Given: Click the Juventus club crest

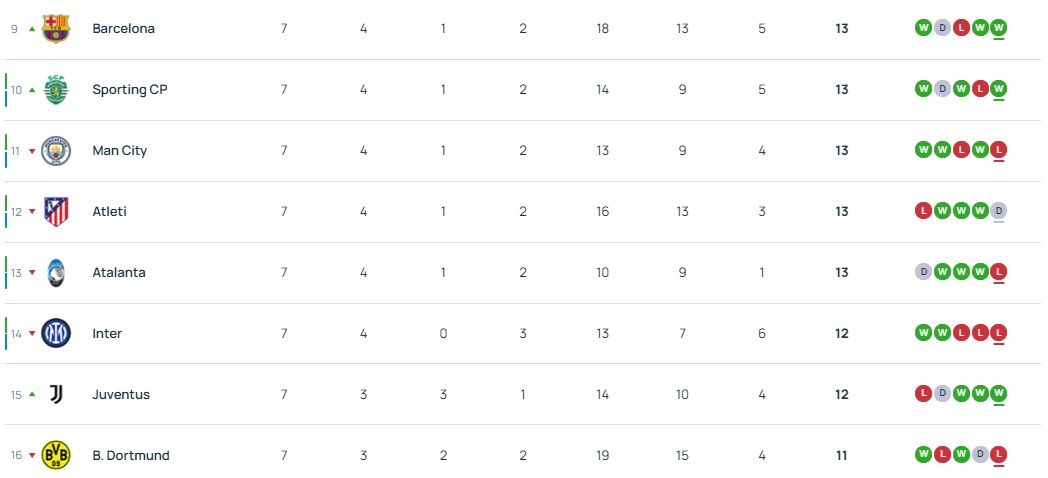Looking at the screenshot, I should [56, 395].
